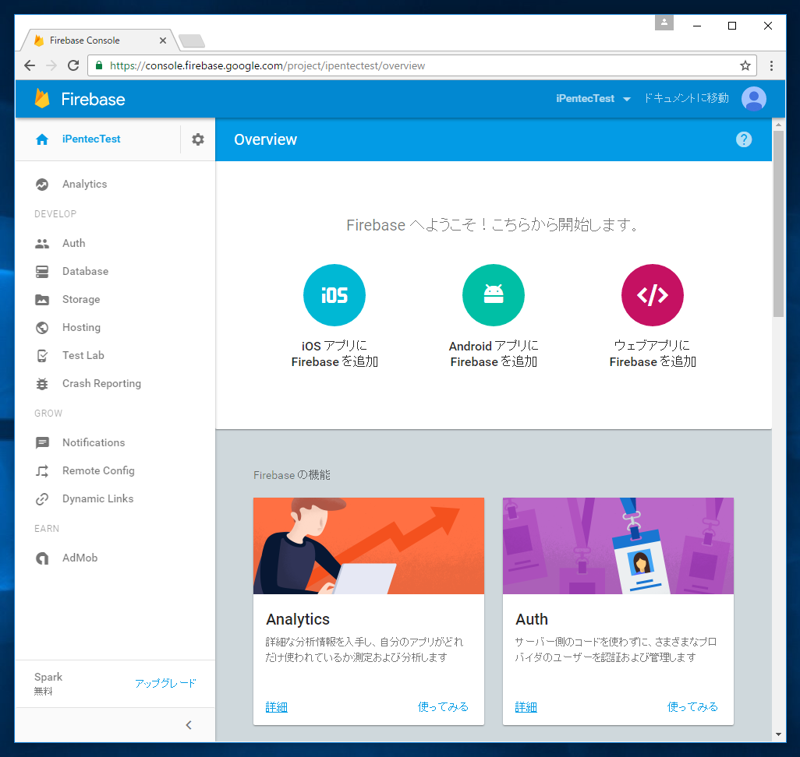Open the Chrome three-dot menu
The width and height of the screenshot is (800, 757).
(771, 65)
